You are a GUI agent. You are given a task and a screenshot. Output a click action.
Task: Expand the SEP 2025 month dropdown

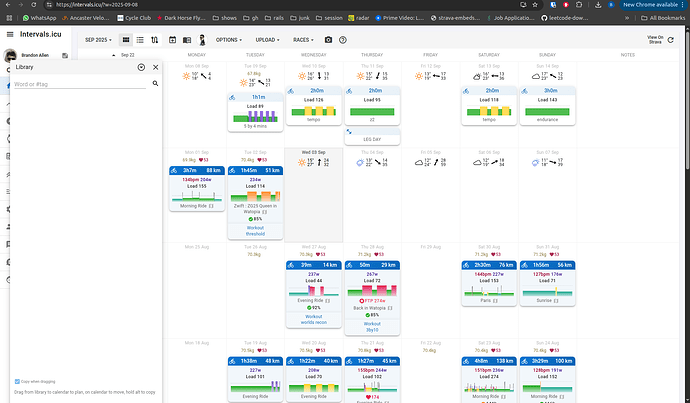(99, 39)
